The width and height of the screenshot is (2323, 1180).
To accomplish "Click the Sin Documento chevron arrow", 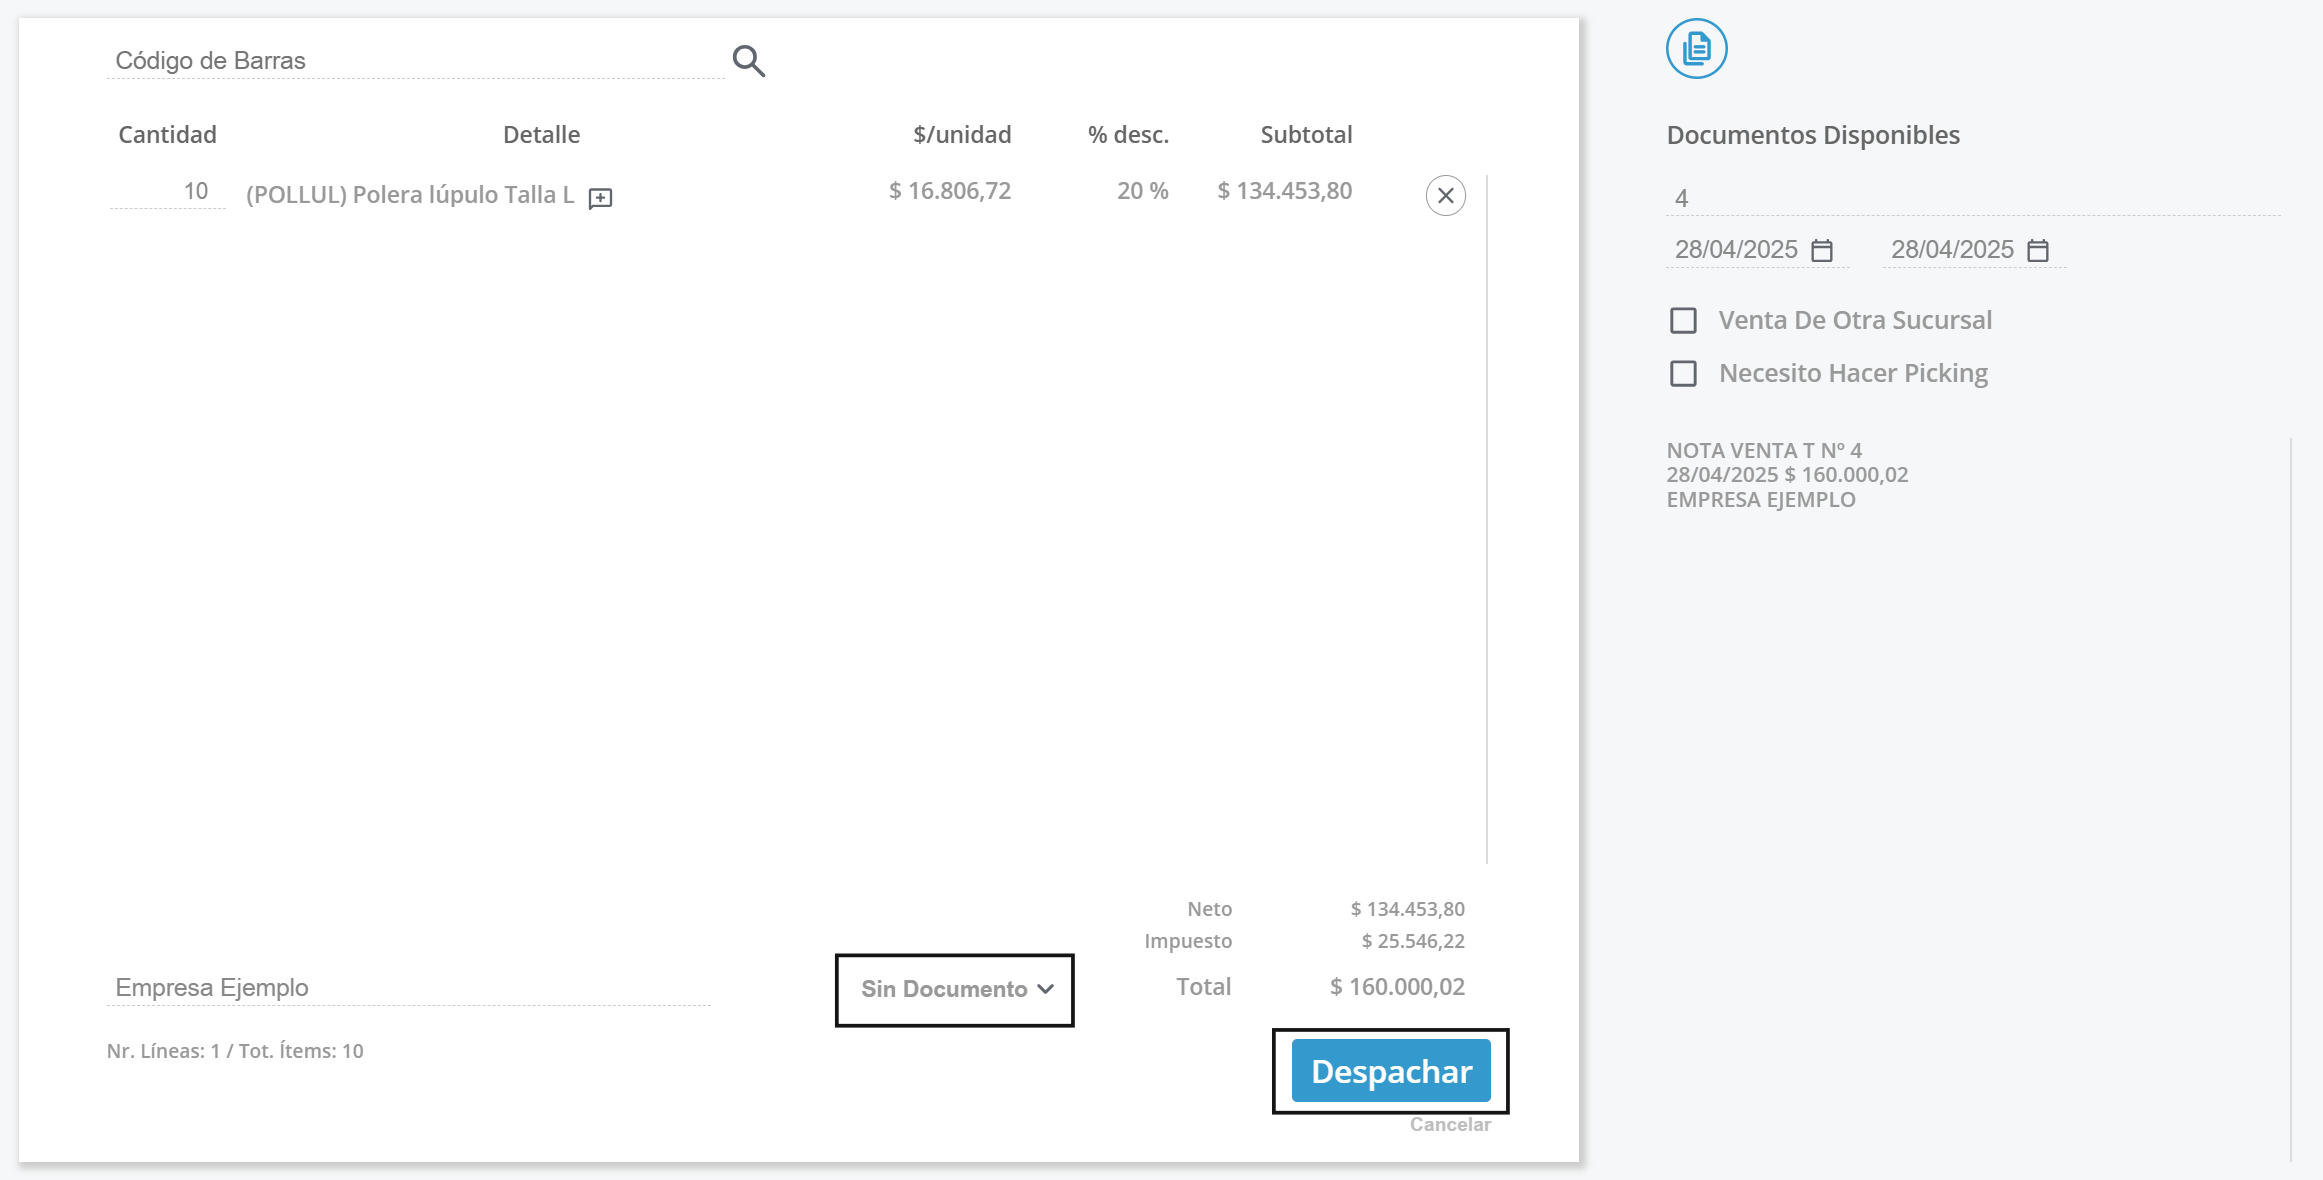I will (x=1046, y=989).
